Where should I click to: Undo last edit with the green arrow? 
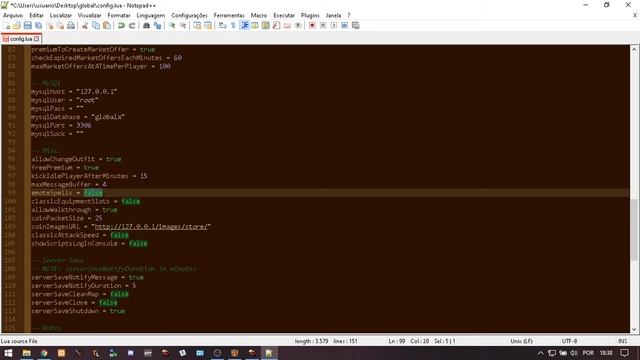121,25
